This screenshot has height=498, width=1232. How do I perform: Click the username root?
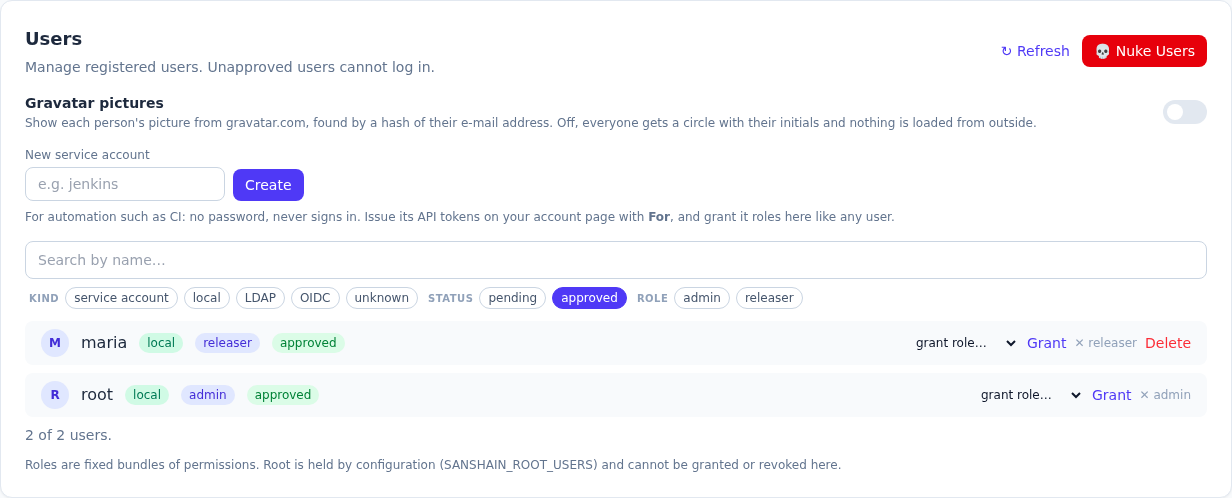point(97,395)
